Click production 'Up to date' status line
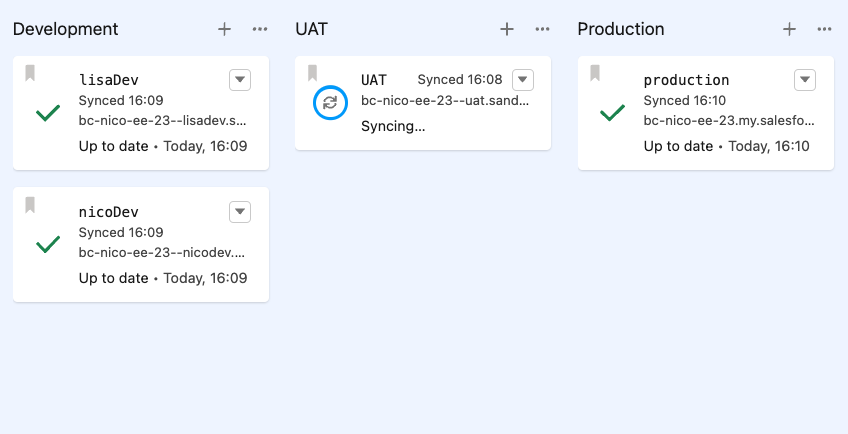 coord(727,146)
